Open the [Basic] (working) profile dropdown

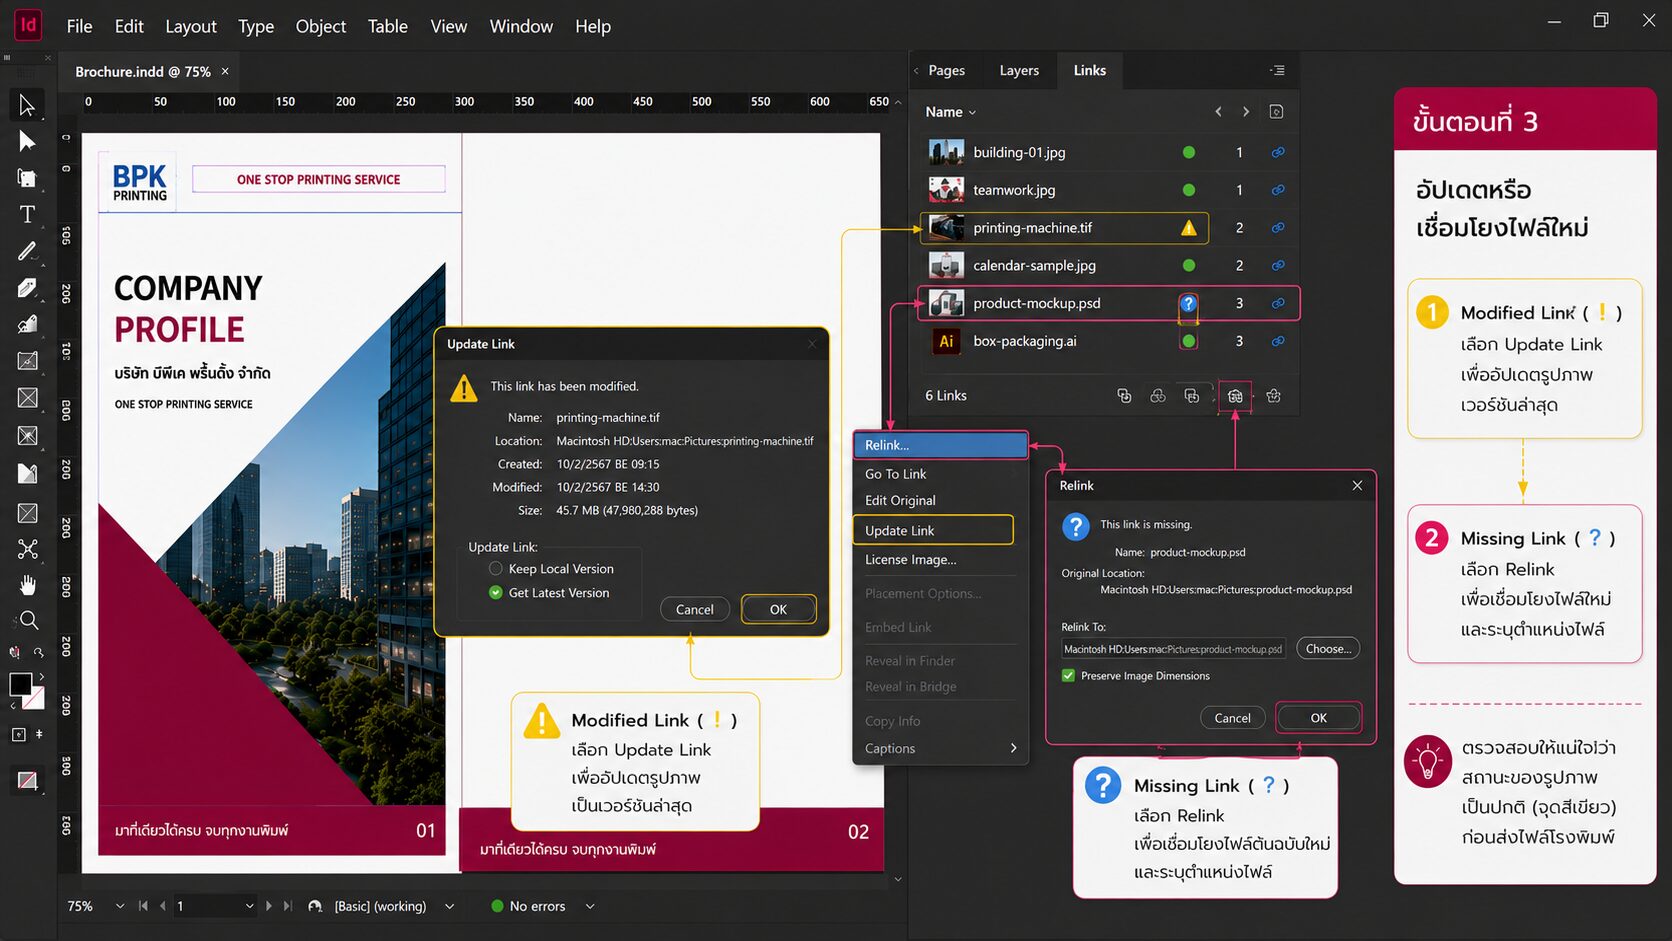(x=449, y=906)
